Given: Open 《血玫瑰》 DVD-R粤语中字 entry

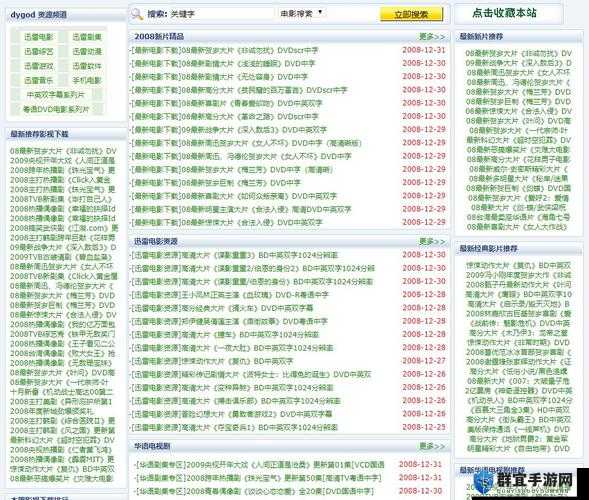Looking at the screenshot, I should click(230, 295).
